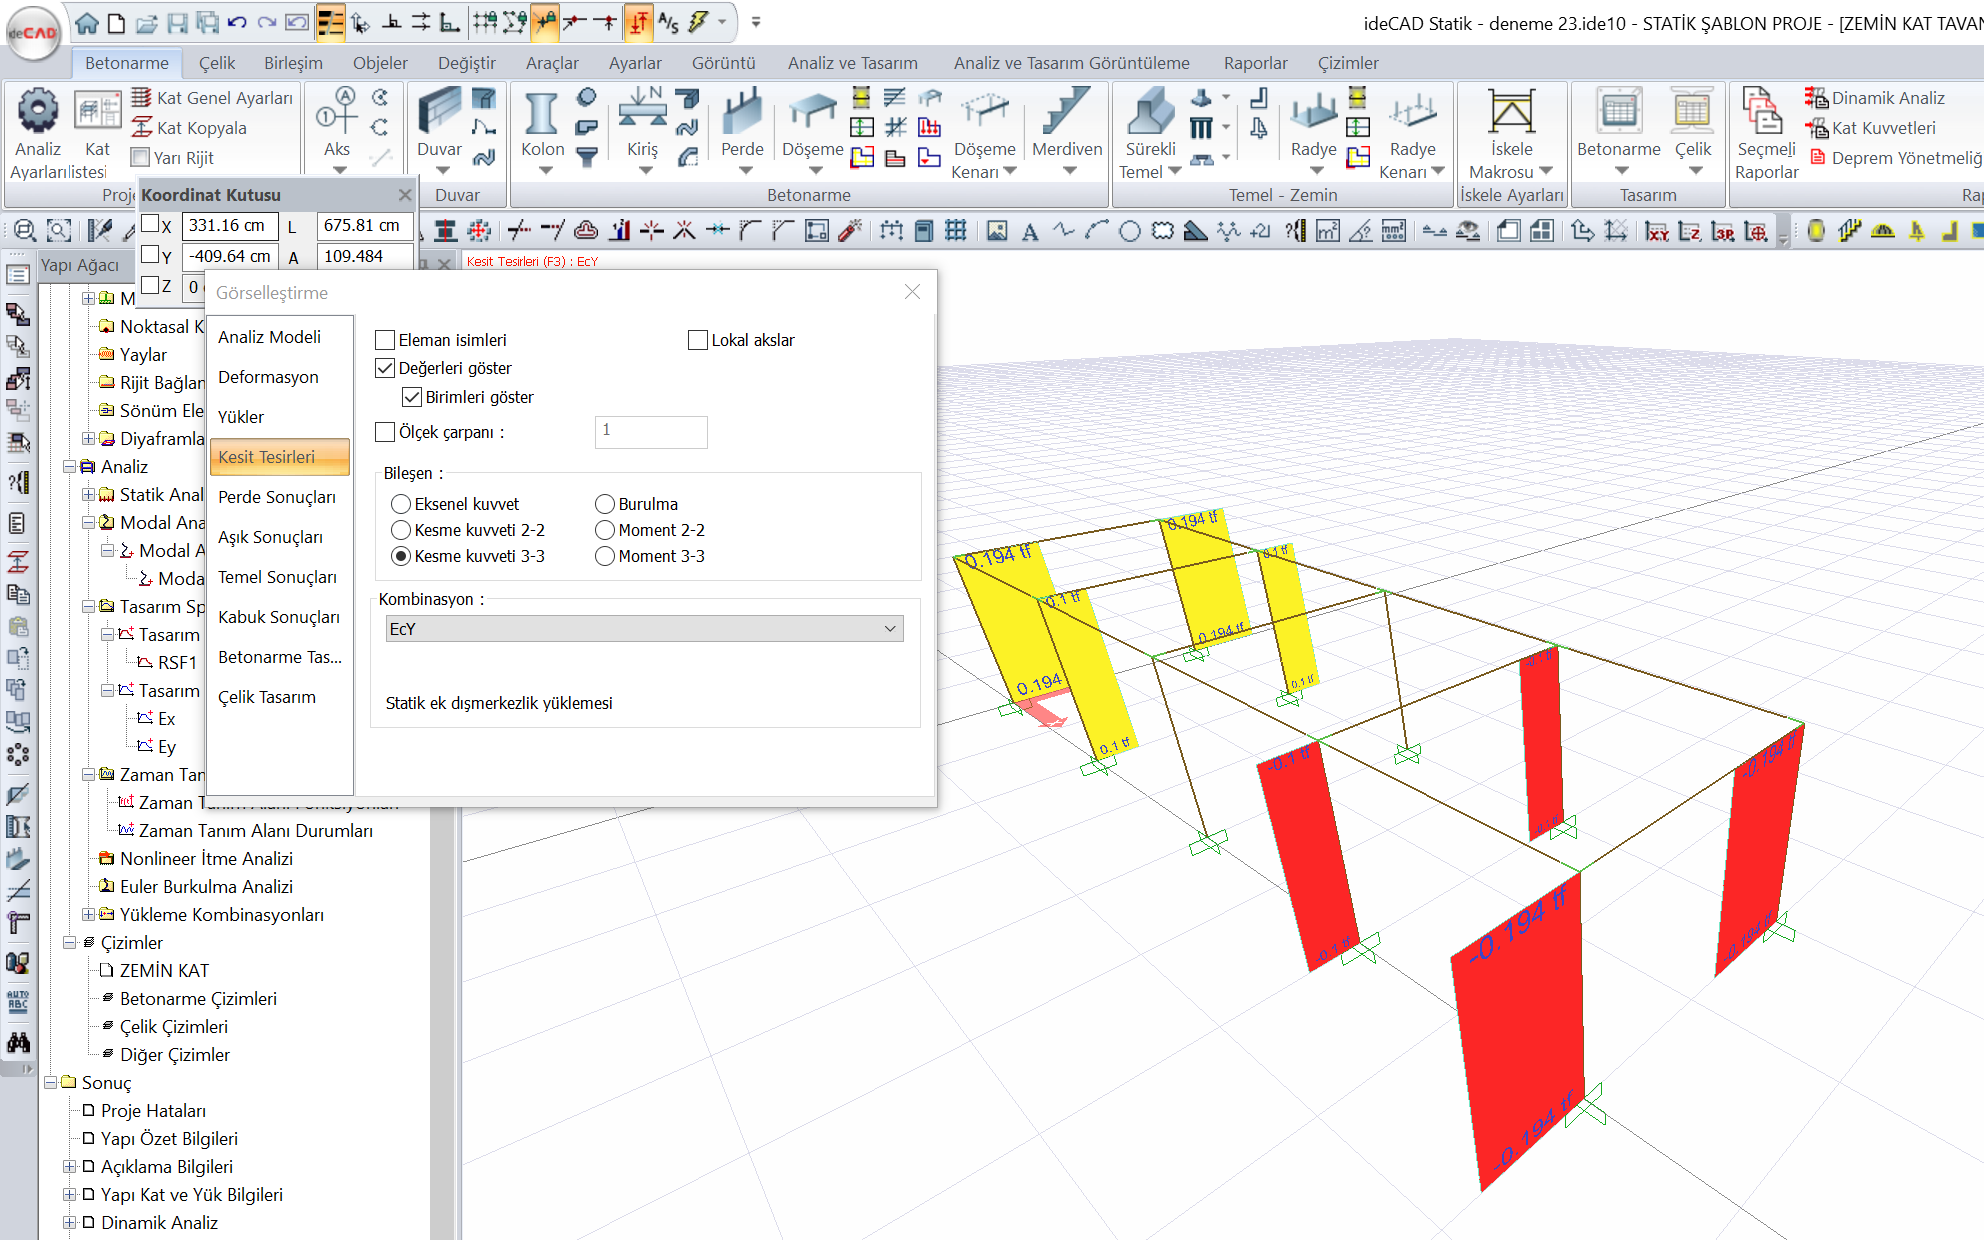The height and width of the screenshot is (1240, 1984).
Task: Open dropdown arrow under Perde
Action: tap(746, 171)
